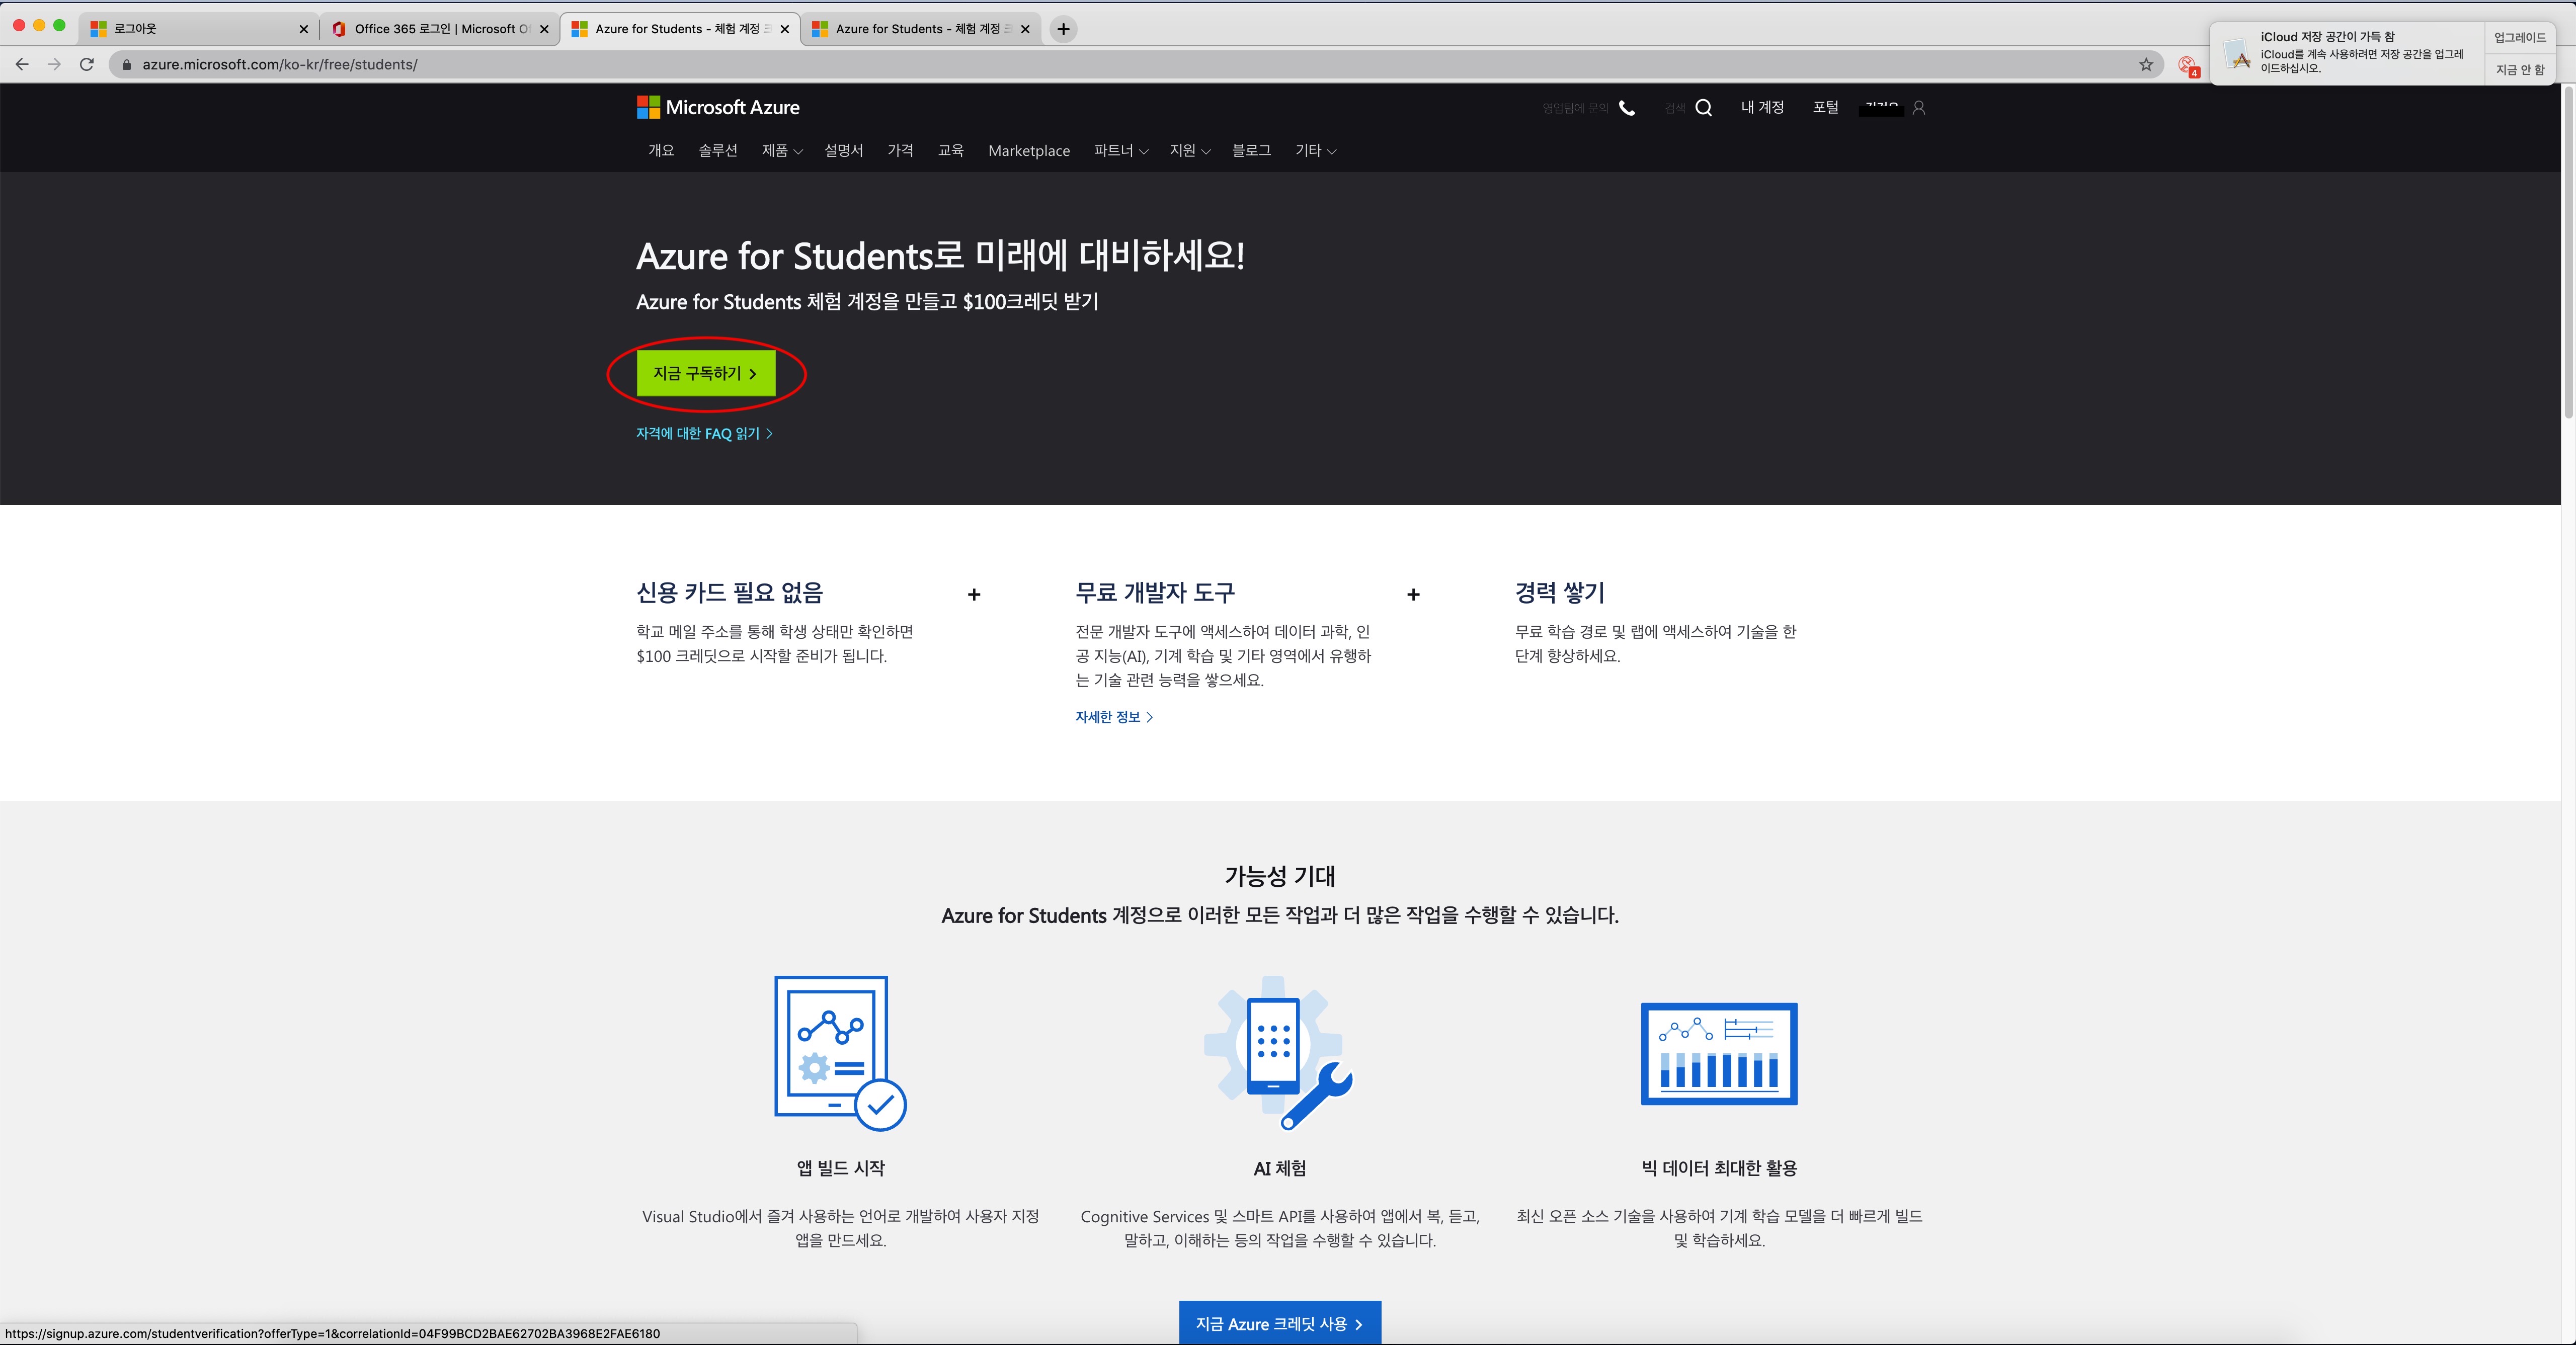
Task: Go back with browser back arrow
Action: point(22,64)
